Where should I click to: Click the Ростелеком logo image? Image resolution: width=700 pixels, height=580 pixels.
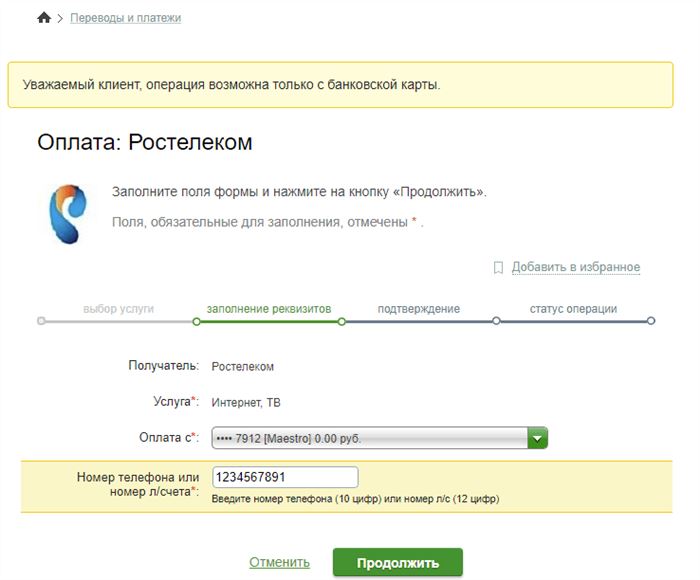point(68,214)
